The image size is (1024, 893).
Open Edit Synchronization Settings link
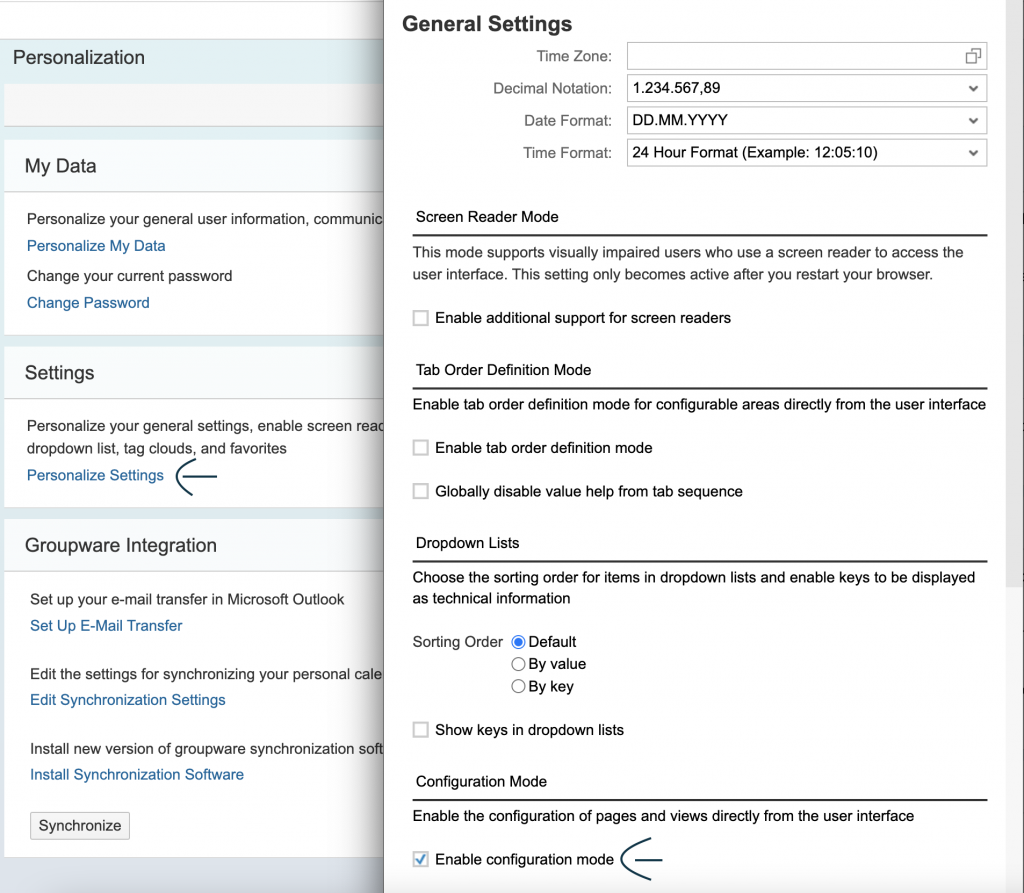(x=127, y=700)
